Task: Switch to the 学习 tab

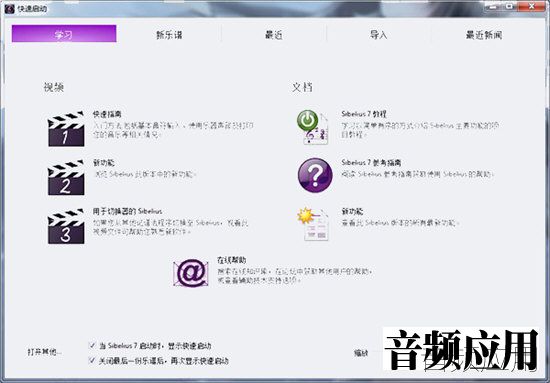Action: click(x=64, y=34)
